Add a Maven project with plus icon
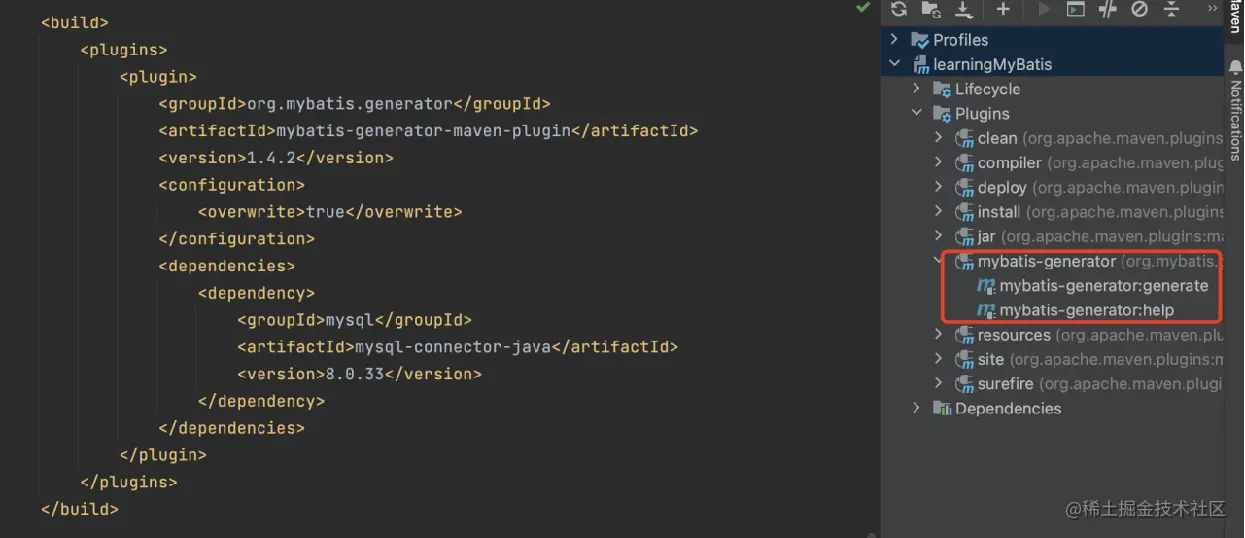 pos(1003,9)
